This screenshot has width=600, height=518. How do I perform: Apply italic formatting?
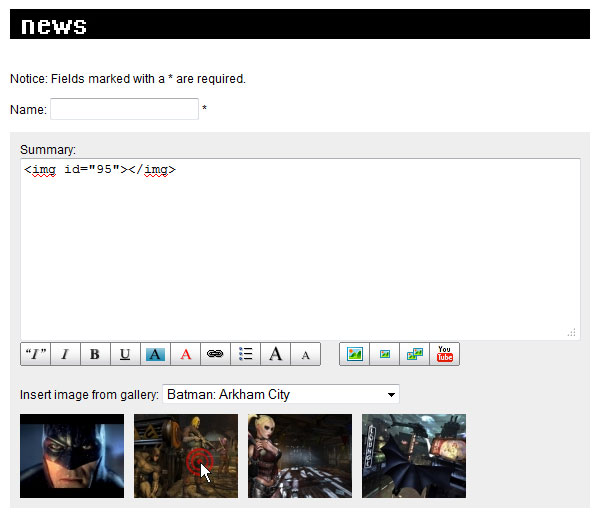[x=65, y=354]
